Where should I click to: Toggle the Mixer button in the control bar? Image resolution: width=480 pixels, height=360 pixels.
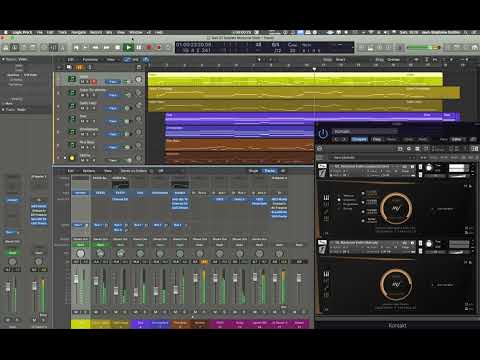point(53,47)
